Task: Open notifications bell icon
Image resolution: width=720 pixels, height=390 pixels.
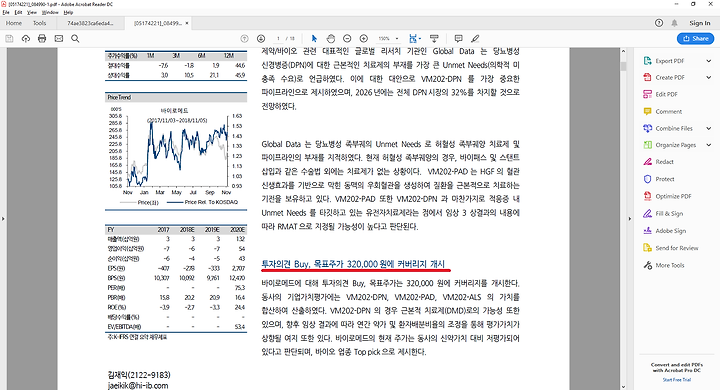Action: point(675,23)
